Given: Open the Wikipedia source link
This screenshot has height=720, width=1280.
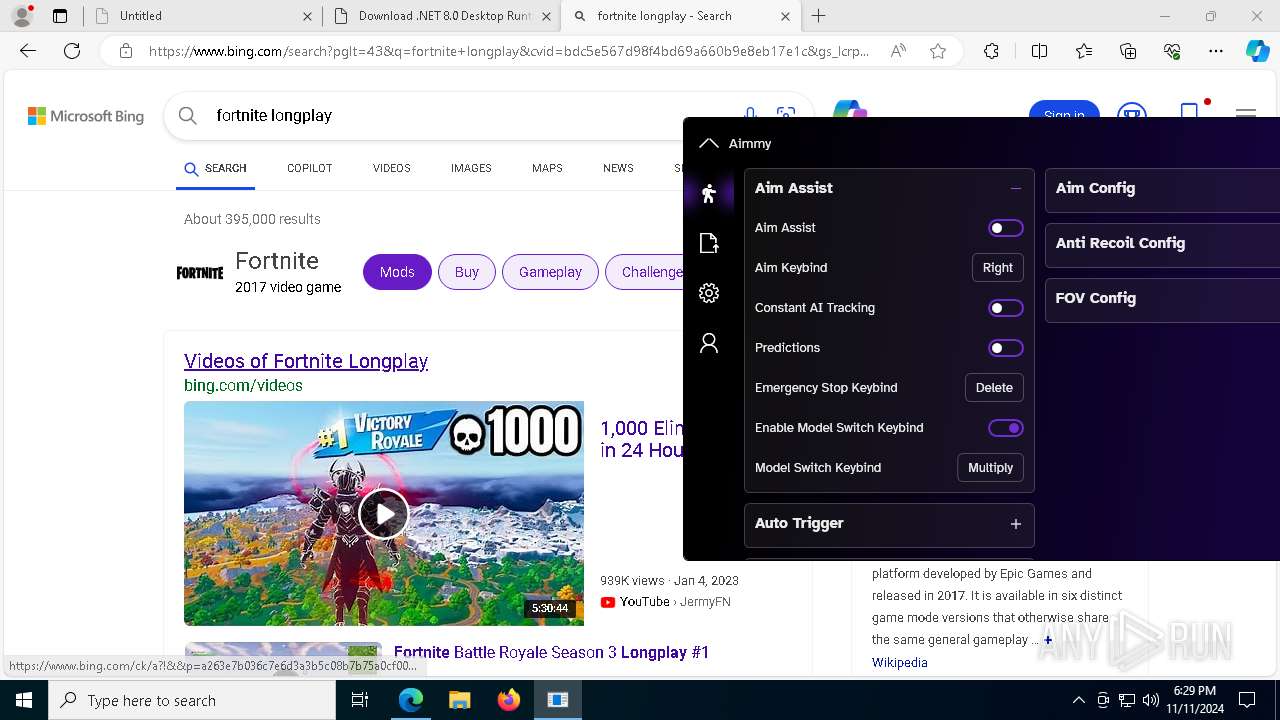Looking at the screenshot, I should (x=899, y=663).
